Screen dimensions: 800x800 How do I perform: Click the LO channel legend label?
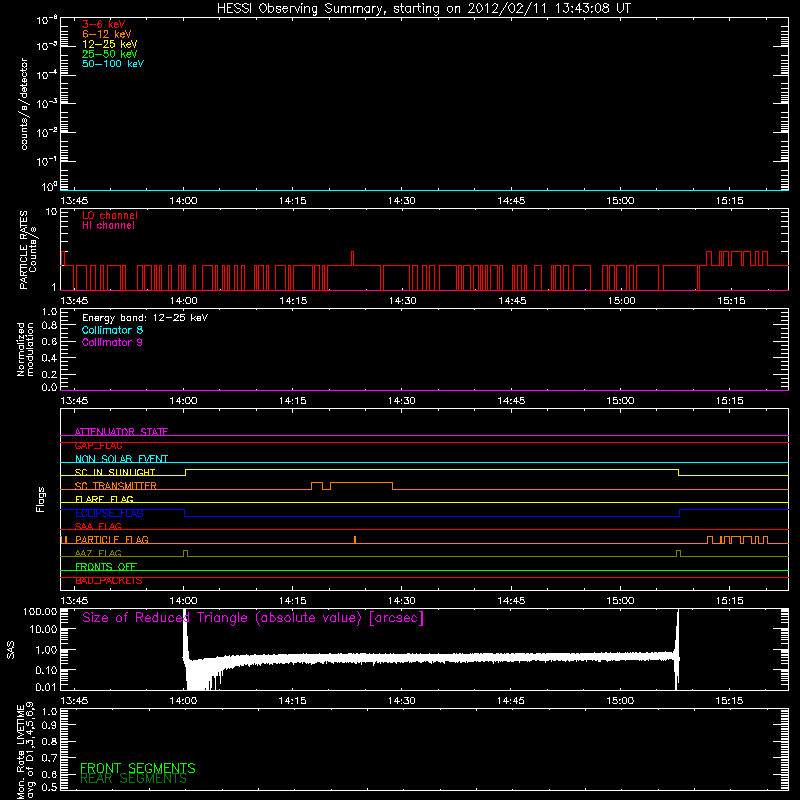(x=110, y=215)
